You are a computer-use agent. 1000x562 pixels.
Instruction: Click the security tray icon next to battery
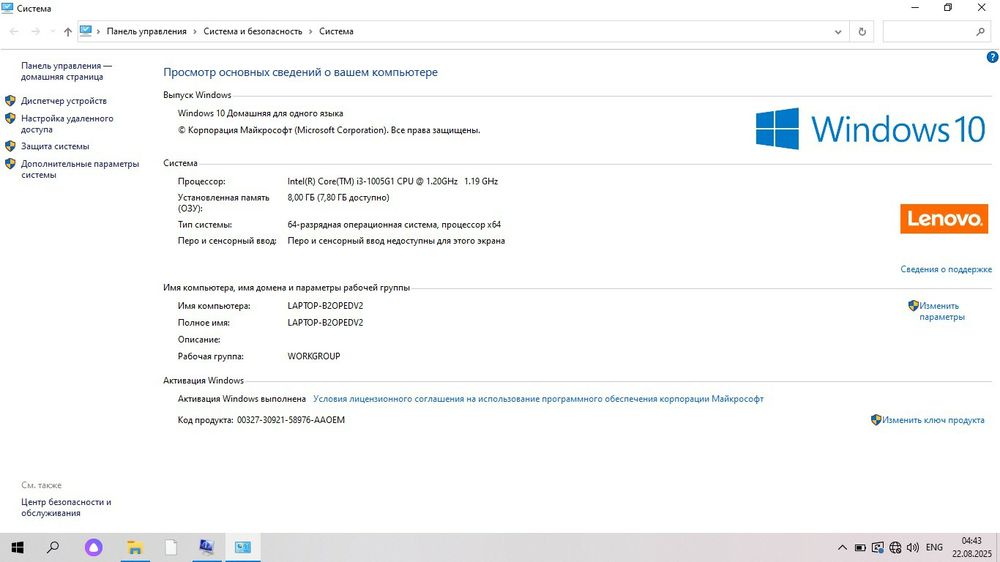[x=878, y=547]
